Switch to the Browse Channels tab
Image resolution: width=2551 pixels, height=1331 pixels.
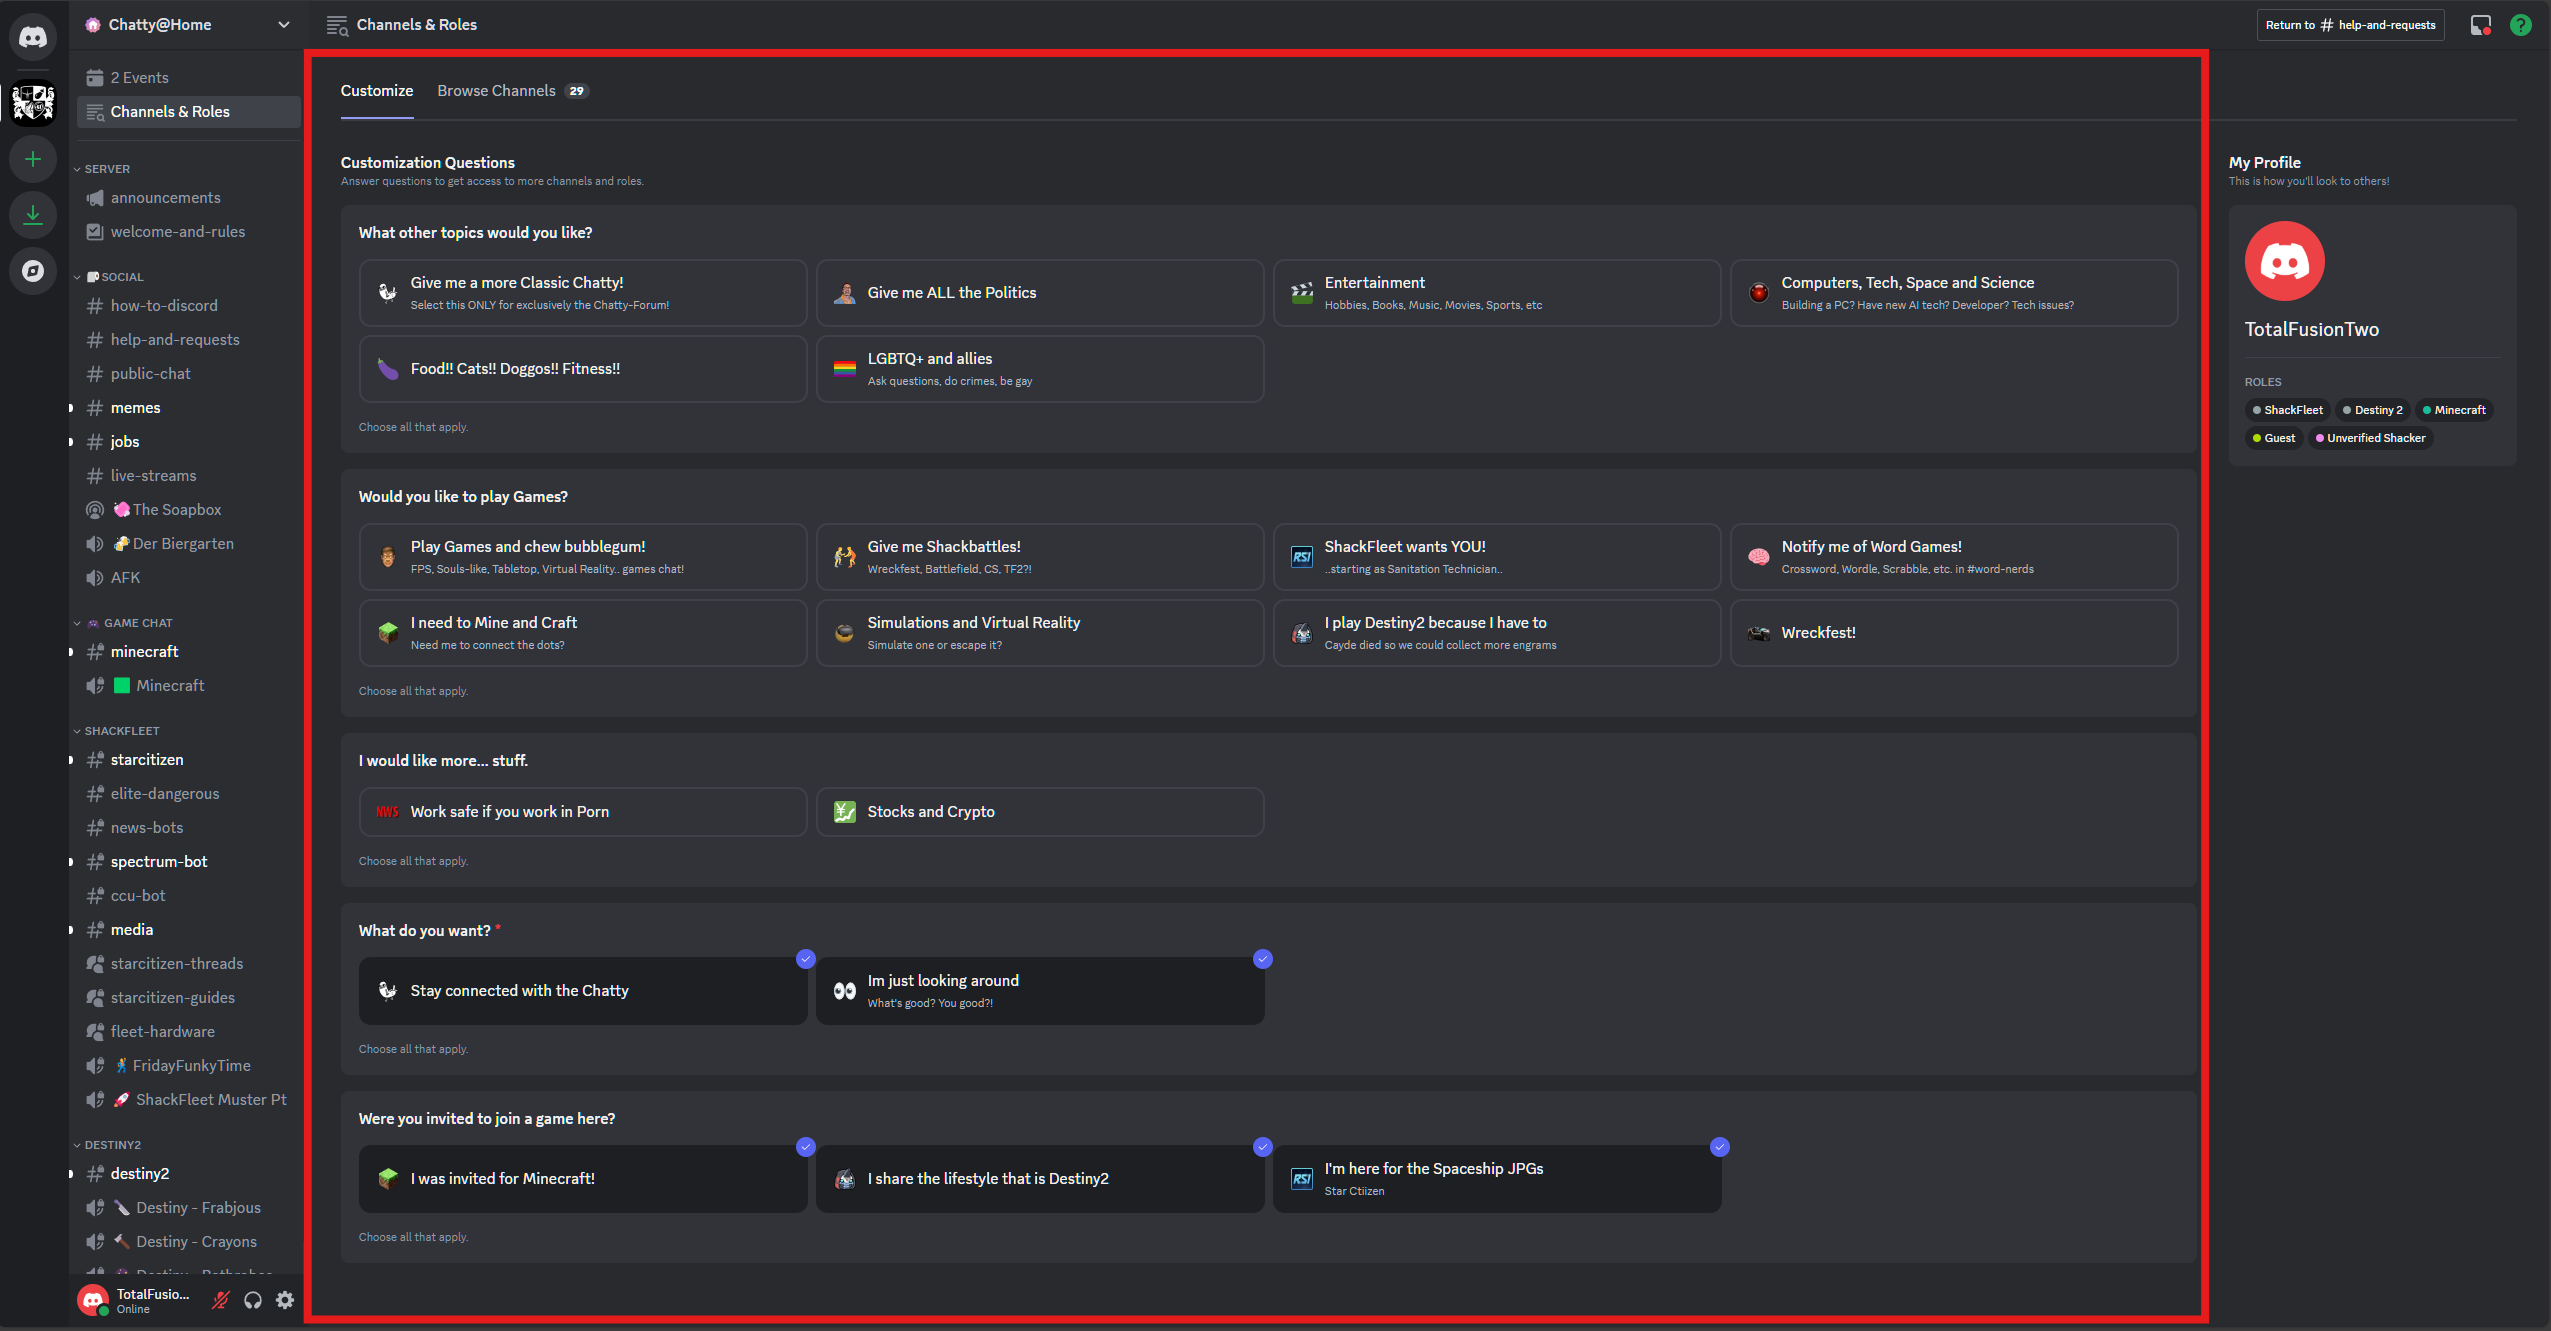[x=497, y=90]
